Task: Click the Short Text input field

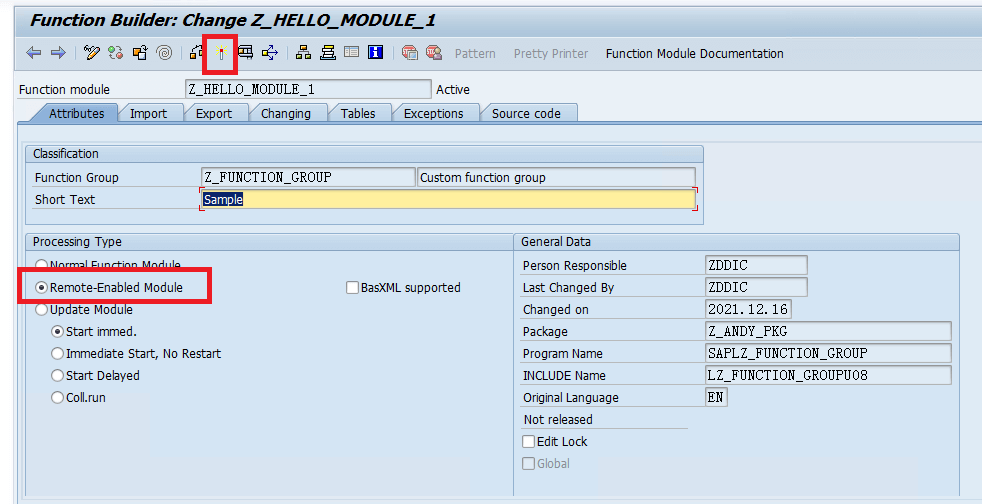Action: (x=447, y=200)
